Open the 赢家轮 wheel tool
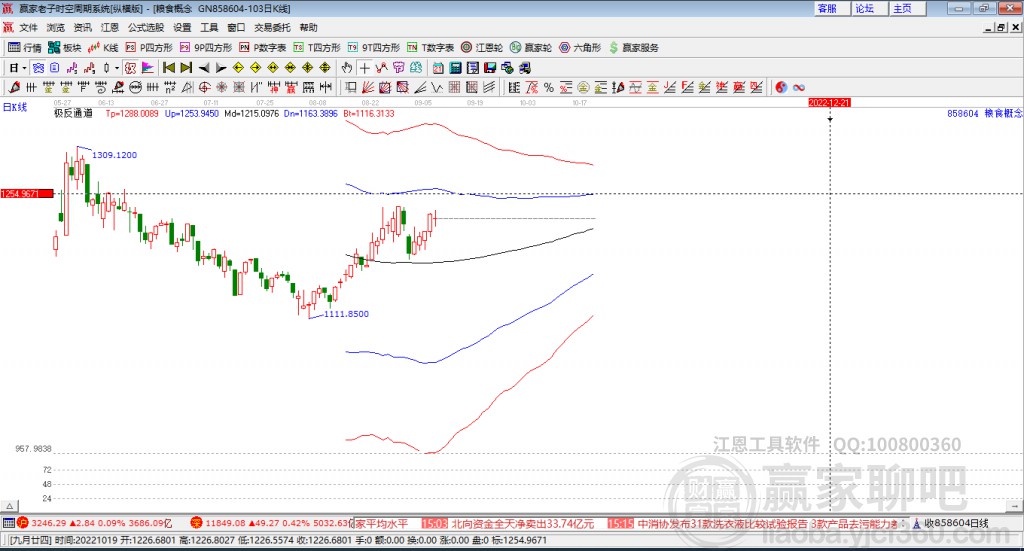 click(531, 48)
